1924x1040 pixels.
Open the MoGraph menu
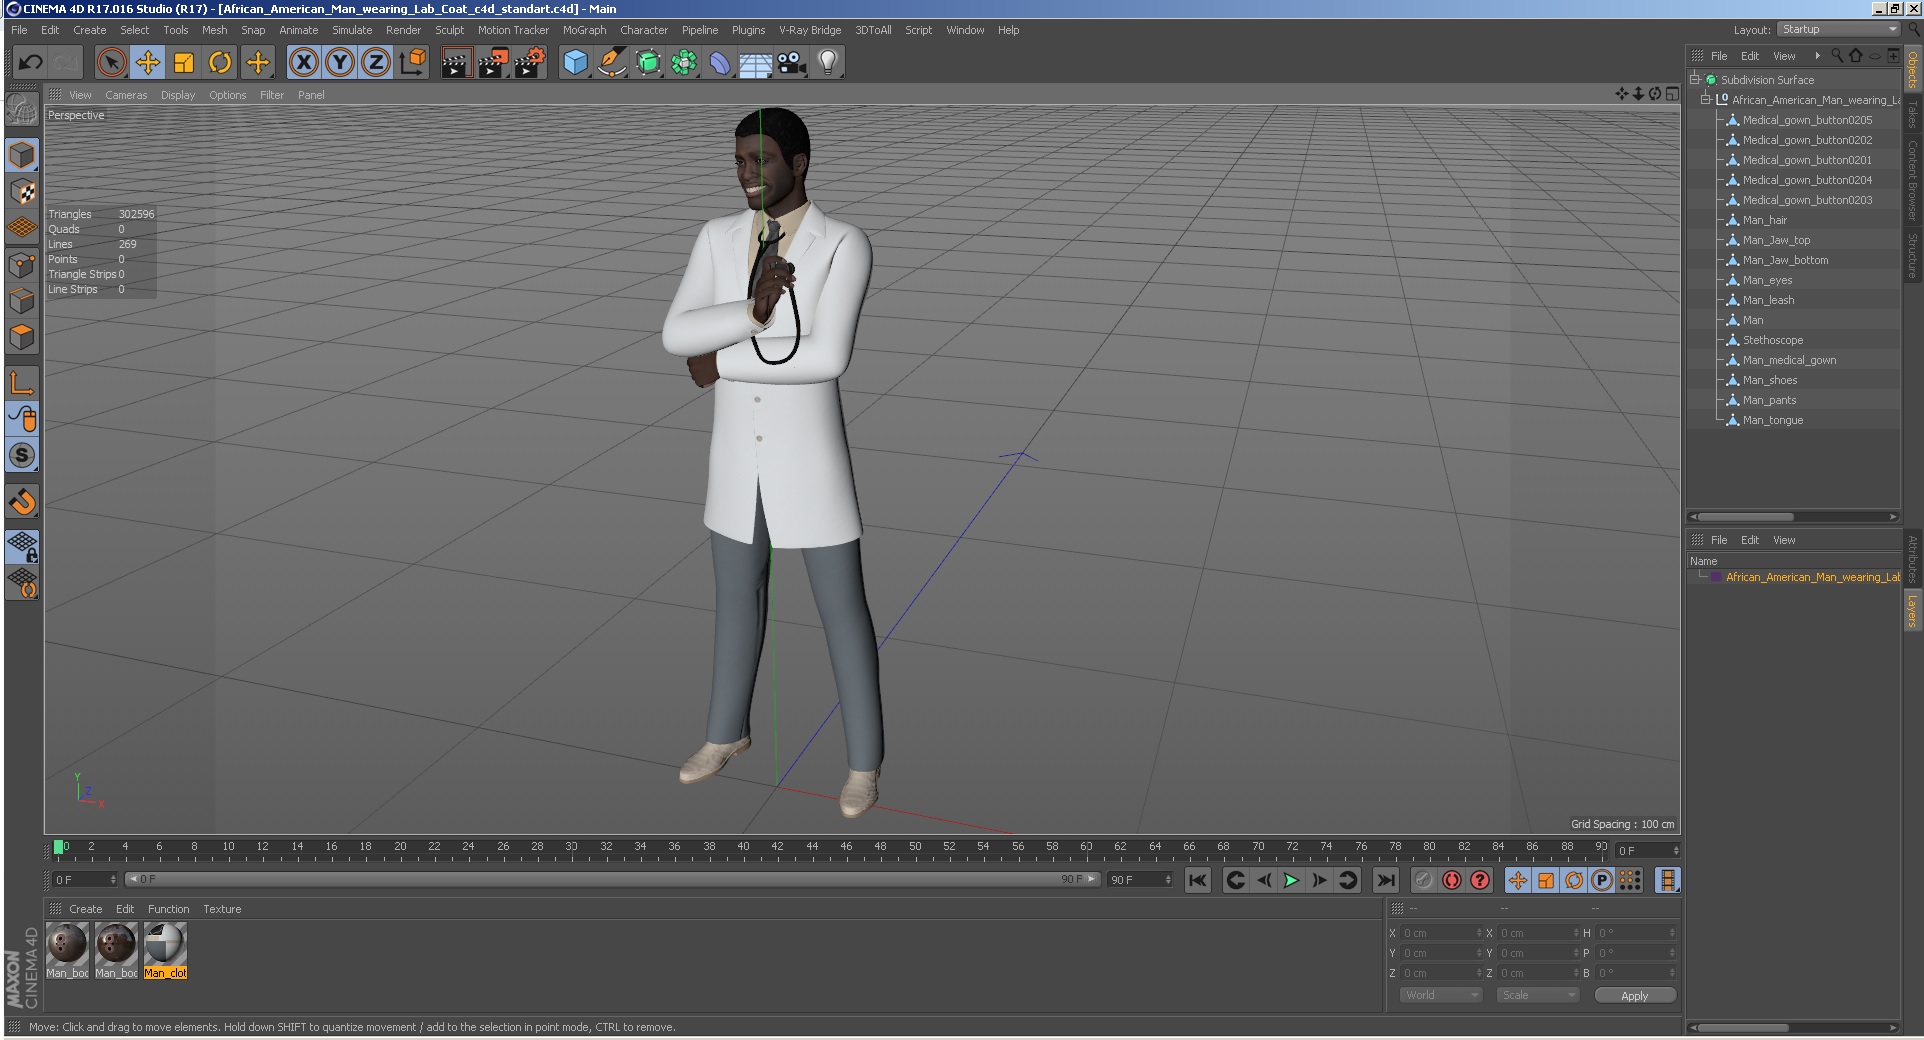(584, 30)
